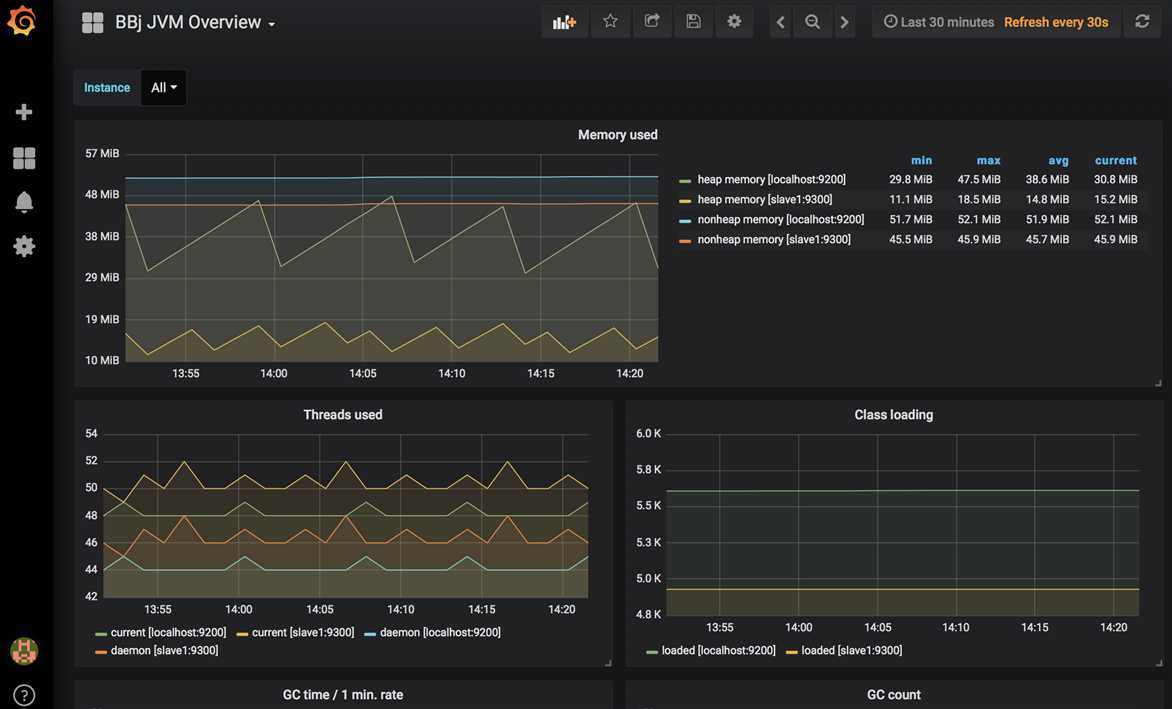Screen dimensions: 1172x709
Task: Open the Alerting bell icon
Action: click(x=24, y=202)
